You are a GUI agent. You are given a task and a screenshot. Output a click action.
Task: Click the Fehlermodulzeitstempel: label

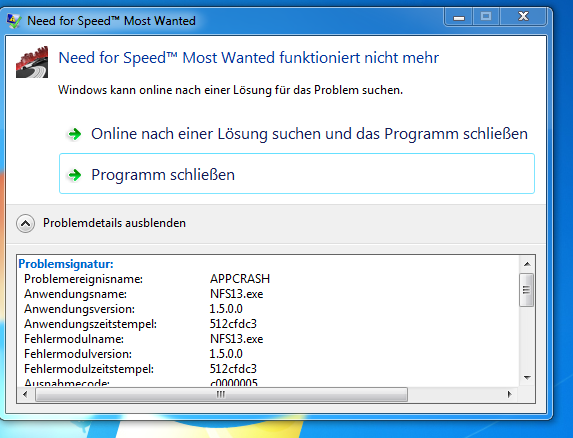[89, 369]
